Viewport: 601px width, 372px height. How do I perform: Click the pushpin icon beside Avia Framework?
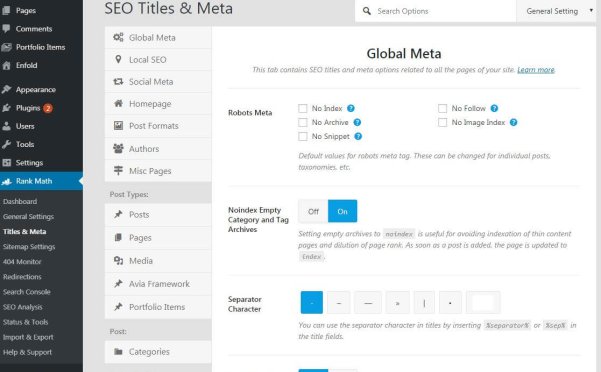(x=118, y=284)
